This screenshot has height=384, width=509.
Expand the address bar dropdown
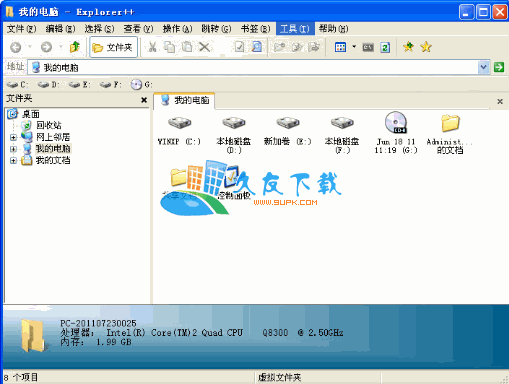coord(483,68)
